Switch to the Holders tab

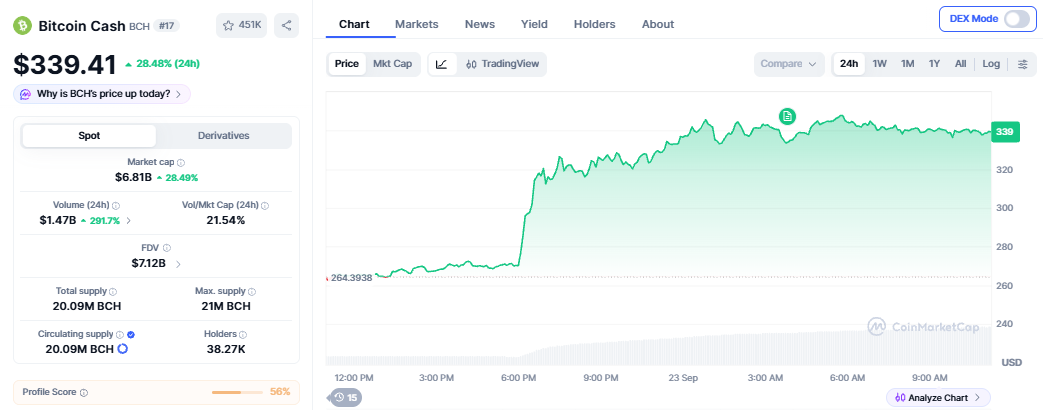(595, 24)
